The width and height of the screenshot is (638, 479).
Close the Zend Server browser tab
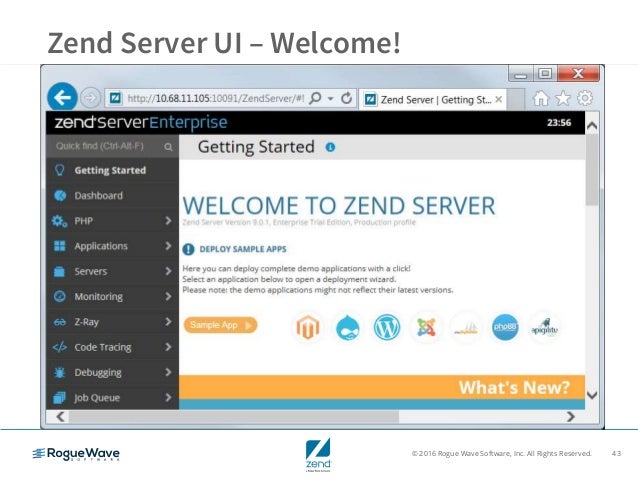pos(499,99)
